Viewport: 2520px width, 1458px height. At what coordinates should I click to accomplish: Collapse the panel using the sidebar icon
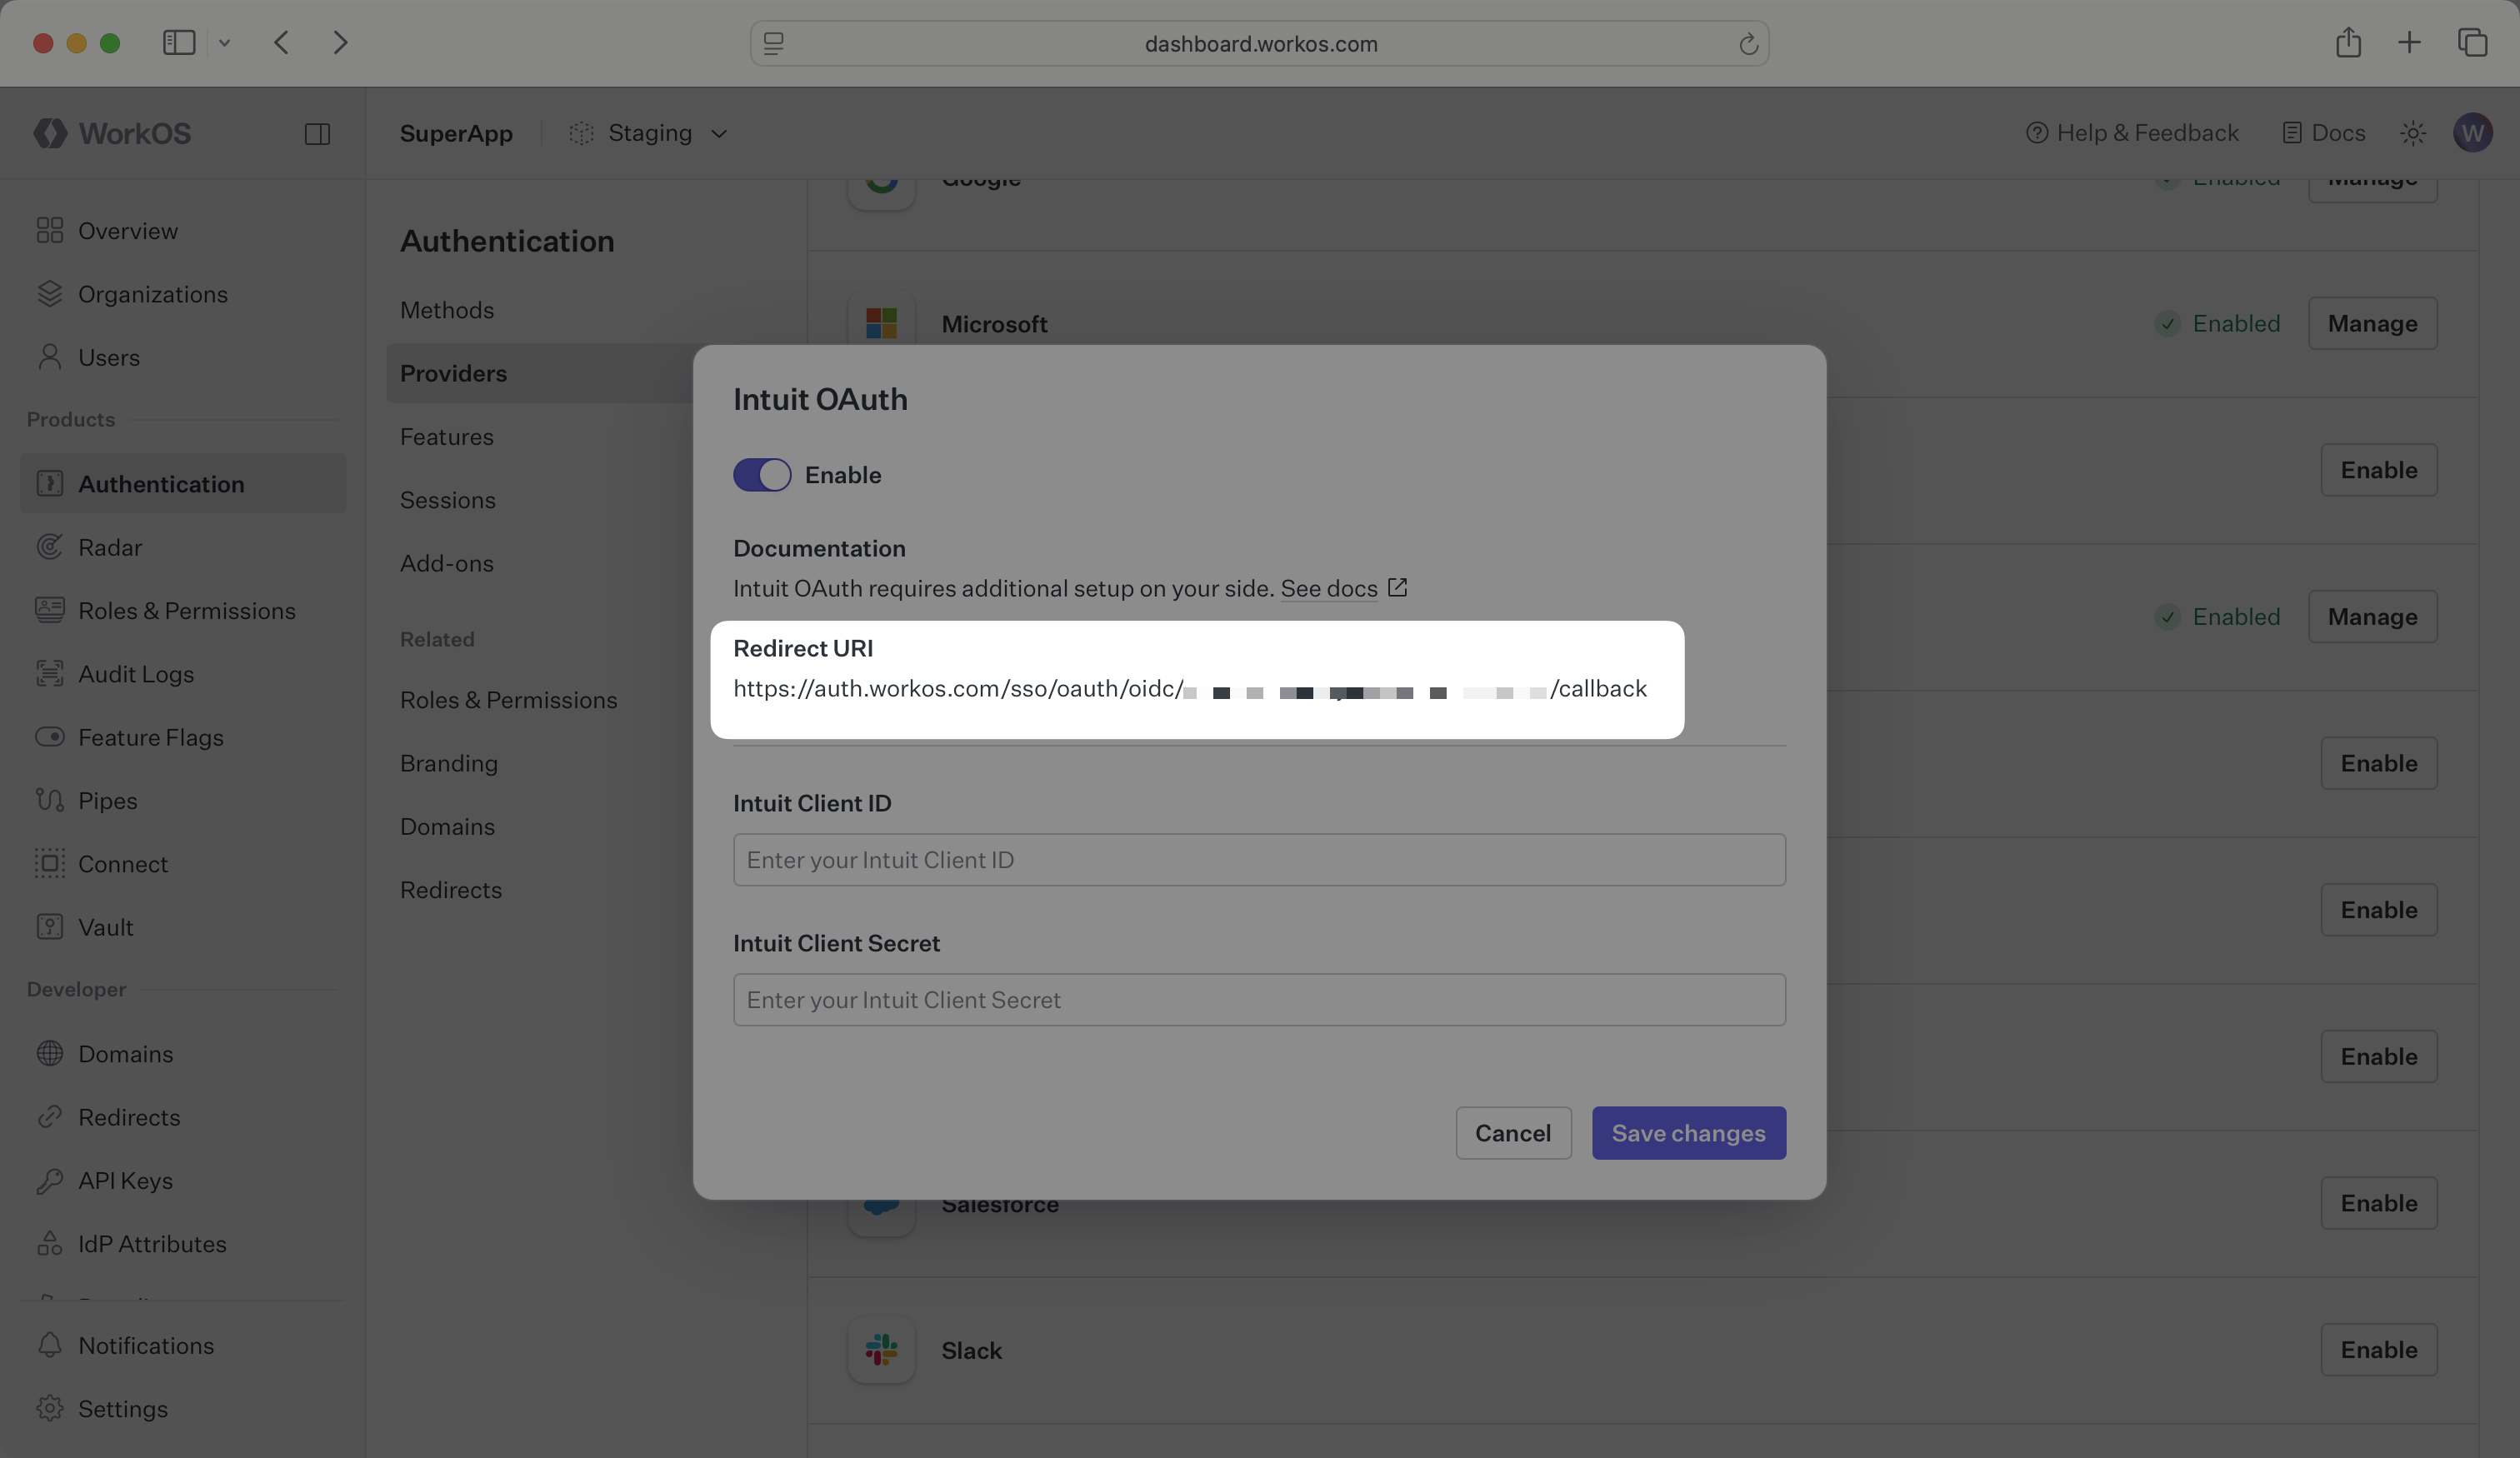click(x=318, y=133)
